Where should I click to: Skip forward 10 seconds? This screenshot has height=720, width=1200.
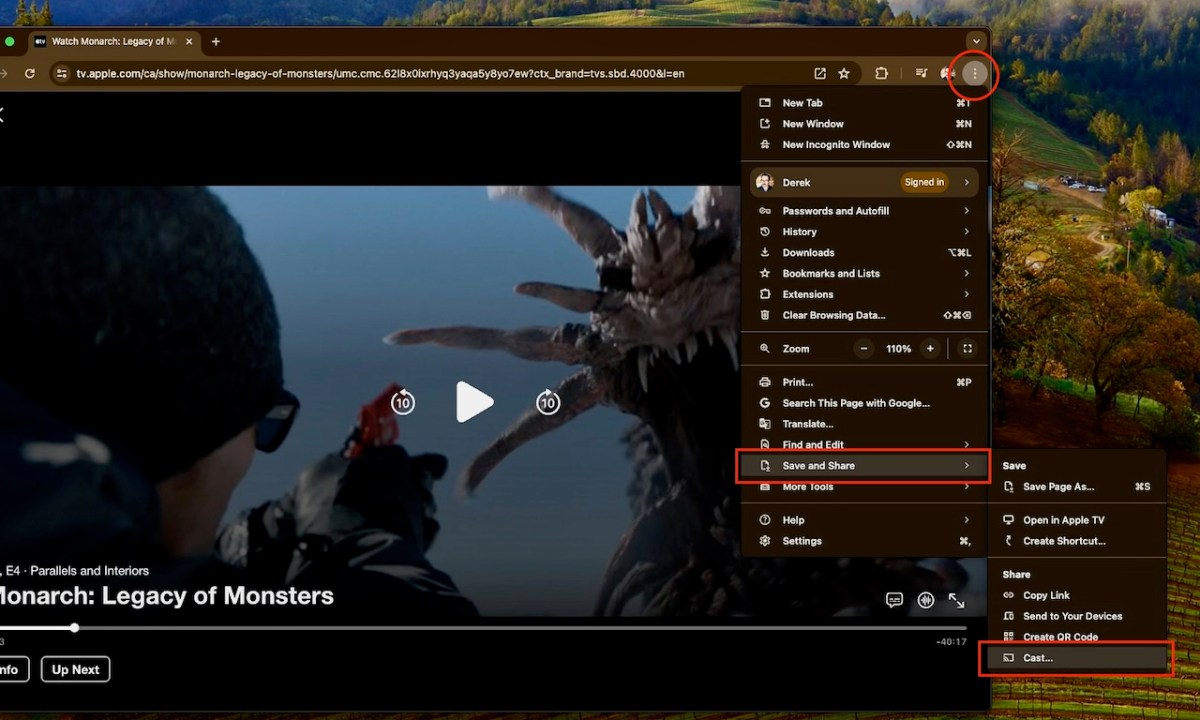[x=547, y=402]
